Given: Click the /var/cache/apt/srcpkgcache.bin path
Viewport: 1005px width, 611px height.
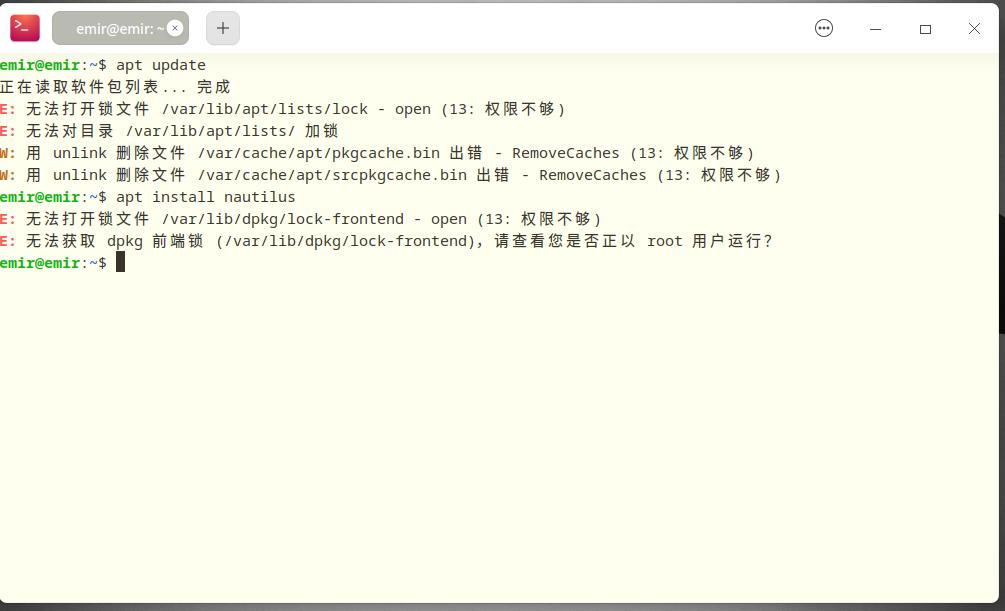Looking at the screenshot, I should tap(332, 175).
